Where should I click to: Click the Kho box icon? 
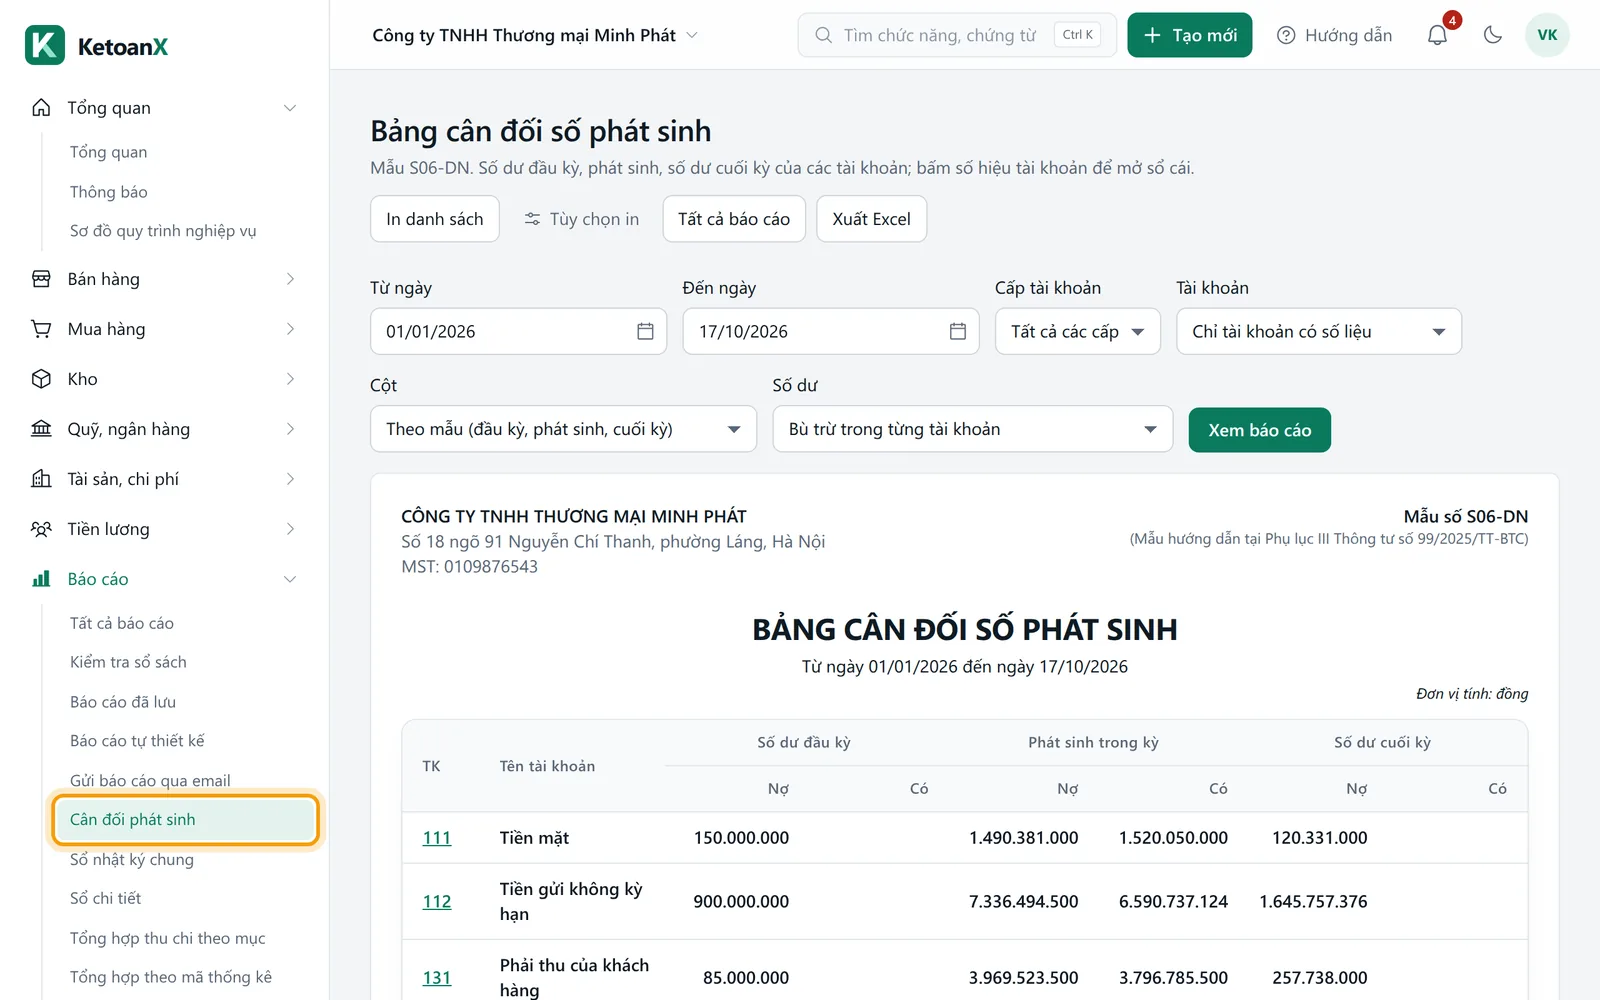coord(41,379)
